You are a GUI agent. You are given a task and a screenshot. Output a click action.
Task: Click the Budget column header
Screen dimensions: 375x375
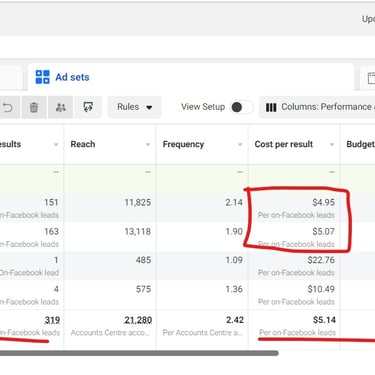360,144
